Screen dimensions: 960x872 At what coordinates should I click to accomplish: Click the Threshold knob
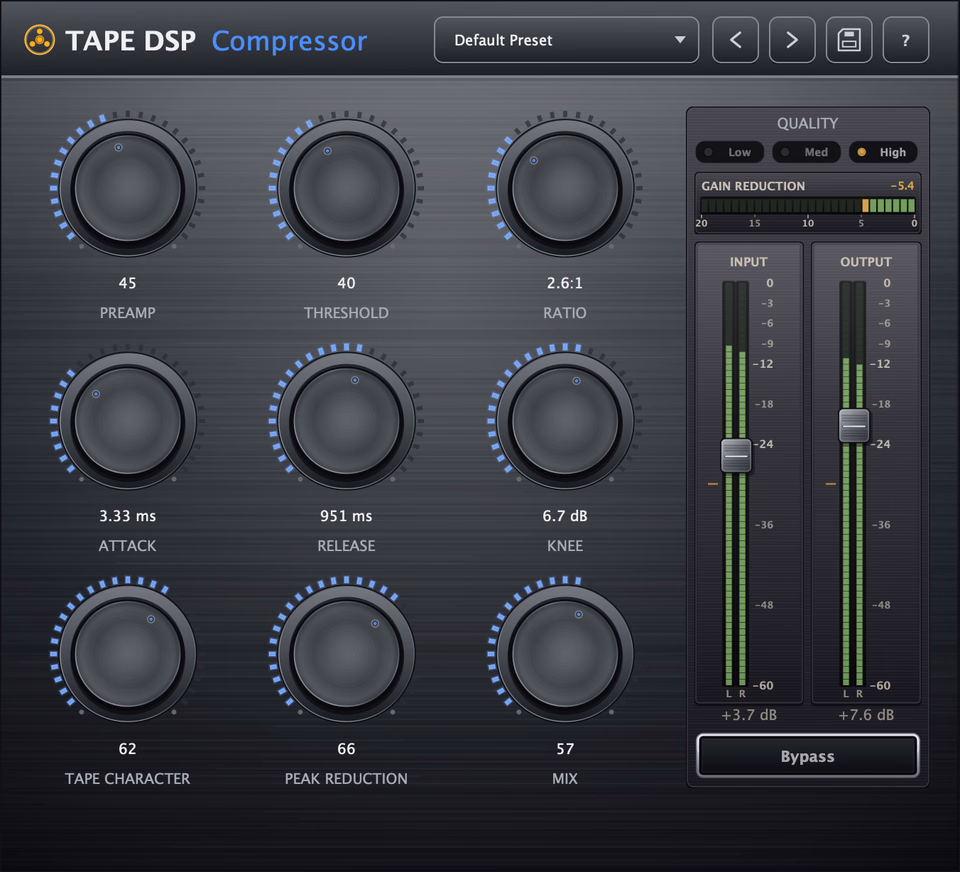click(346, 187)
